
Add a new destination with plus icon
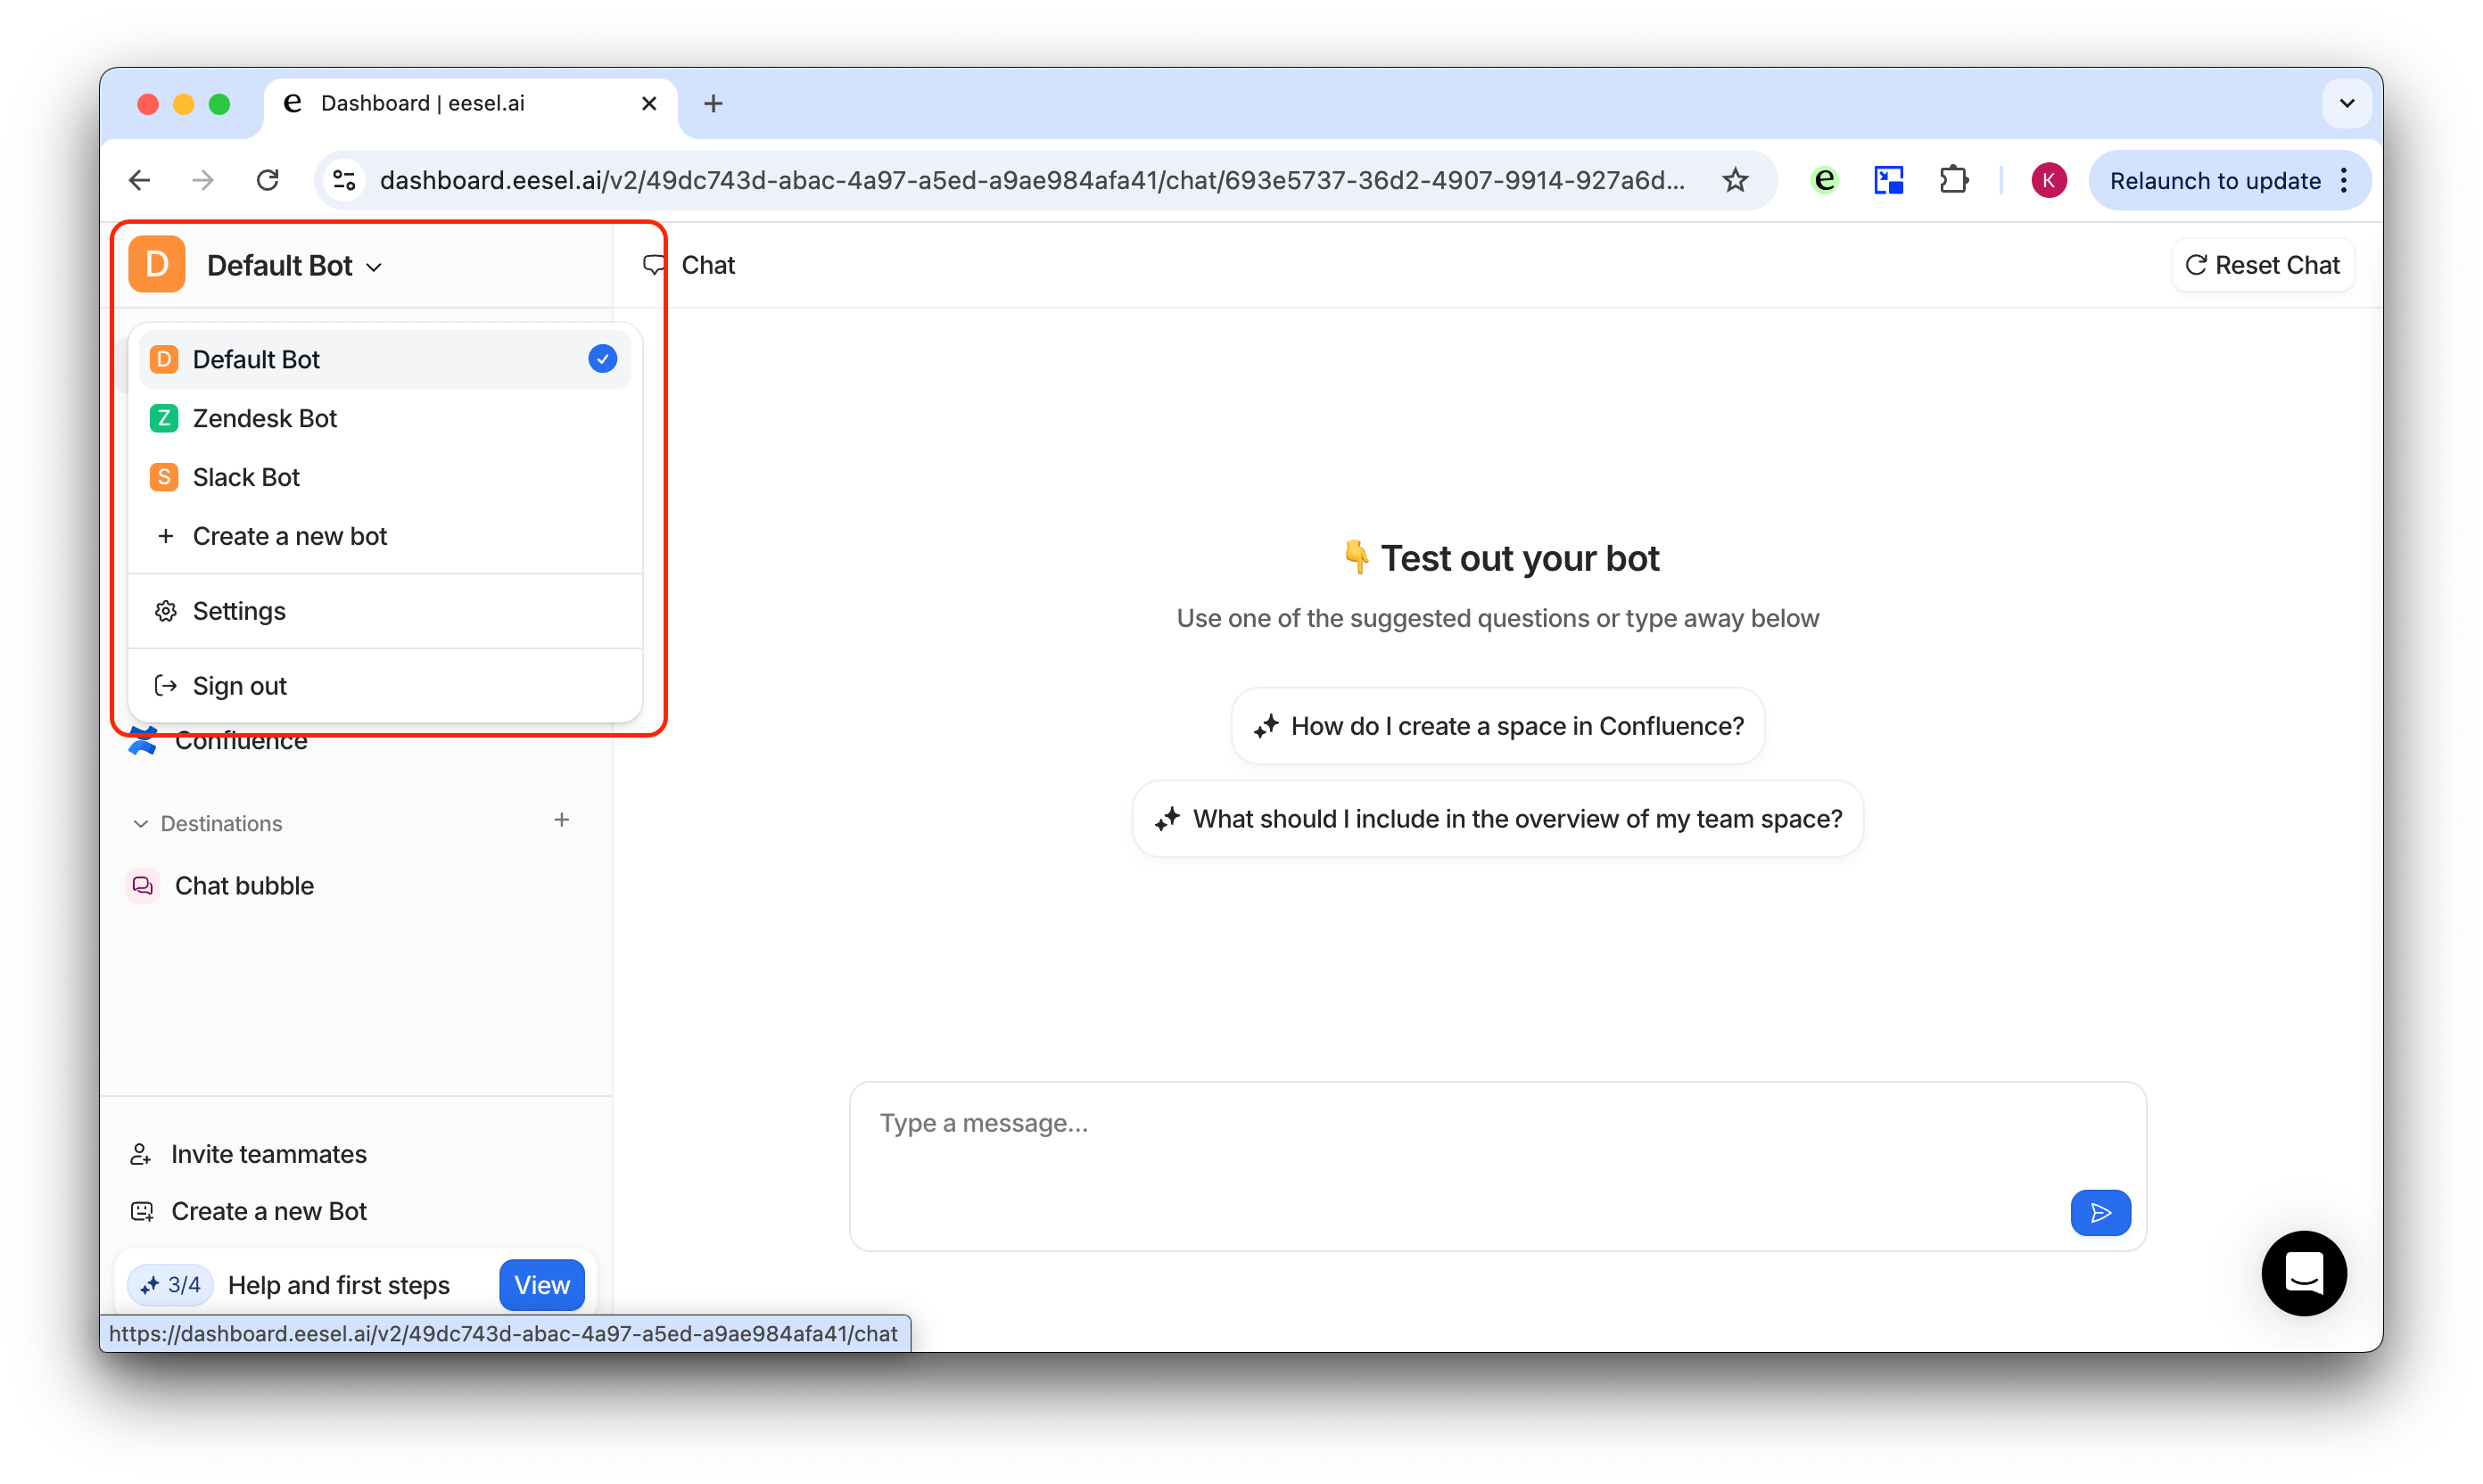click(562, 820)
